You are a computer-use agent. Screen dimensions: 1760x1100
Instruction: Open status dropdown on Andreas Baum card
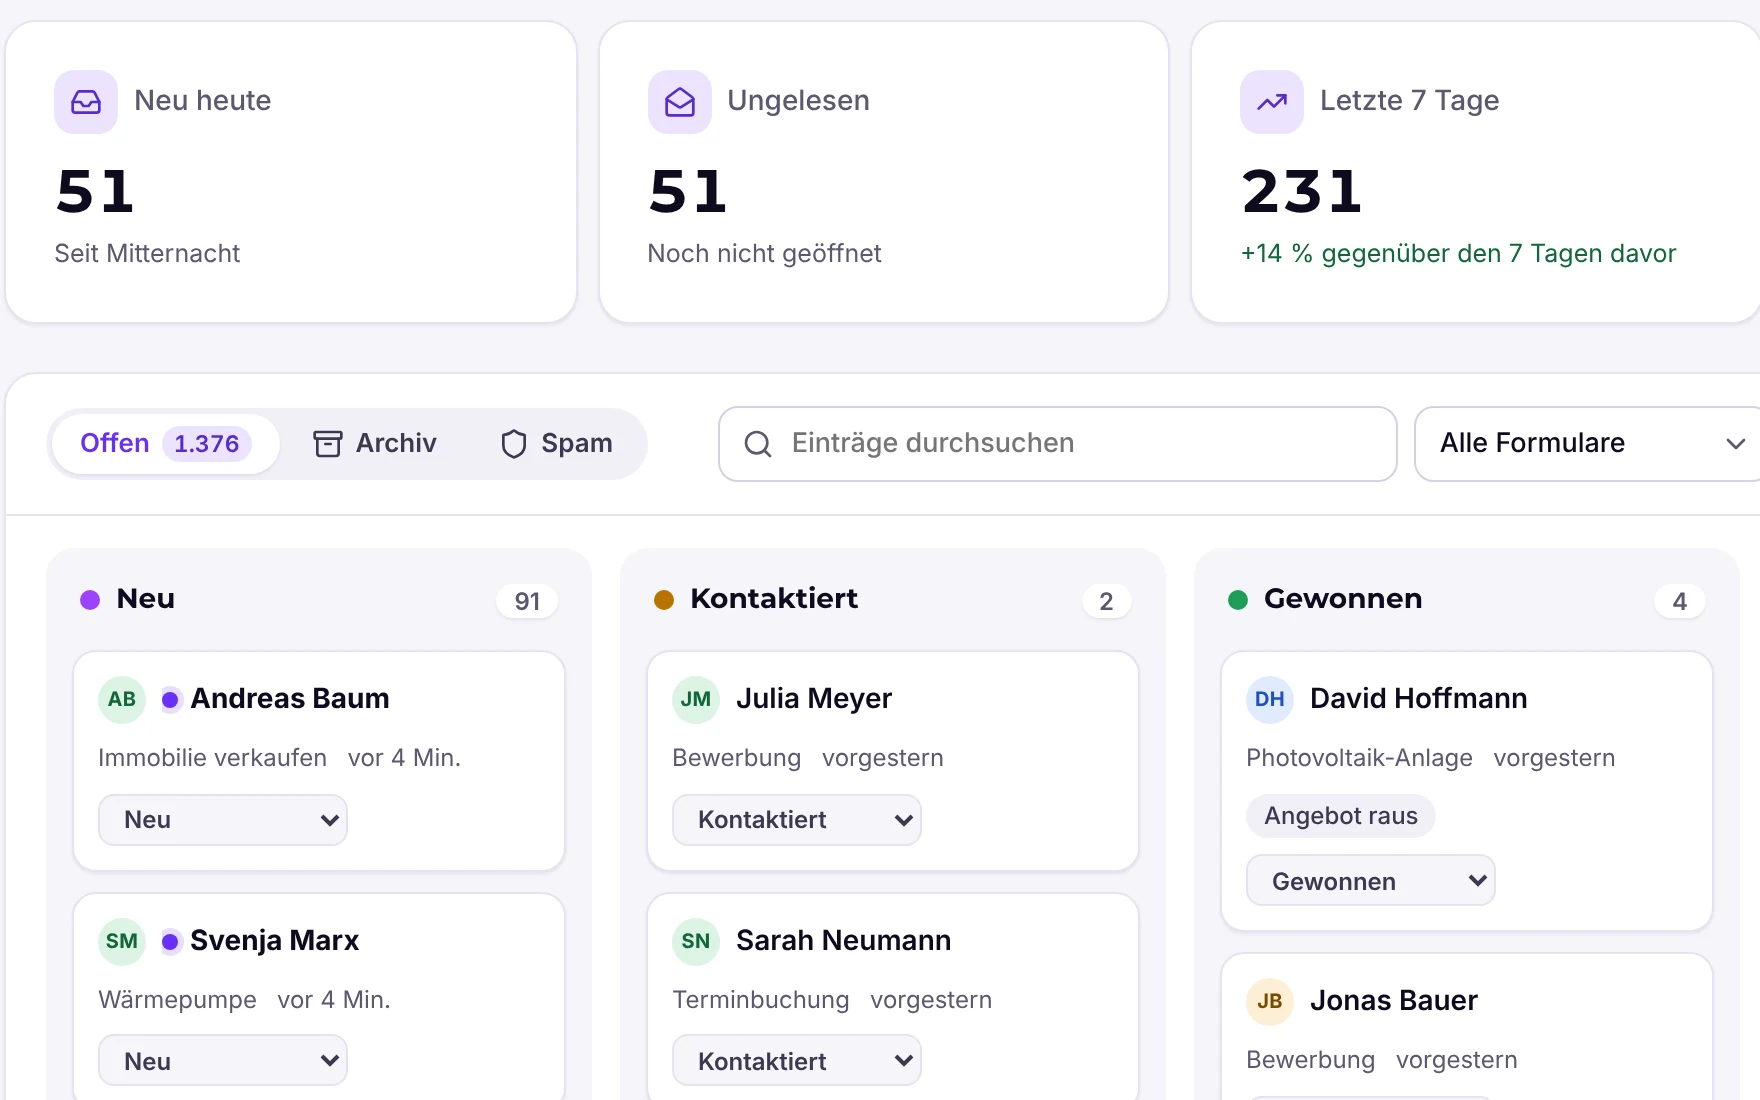[x=223, y=820]
